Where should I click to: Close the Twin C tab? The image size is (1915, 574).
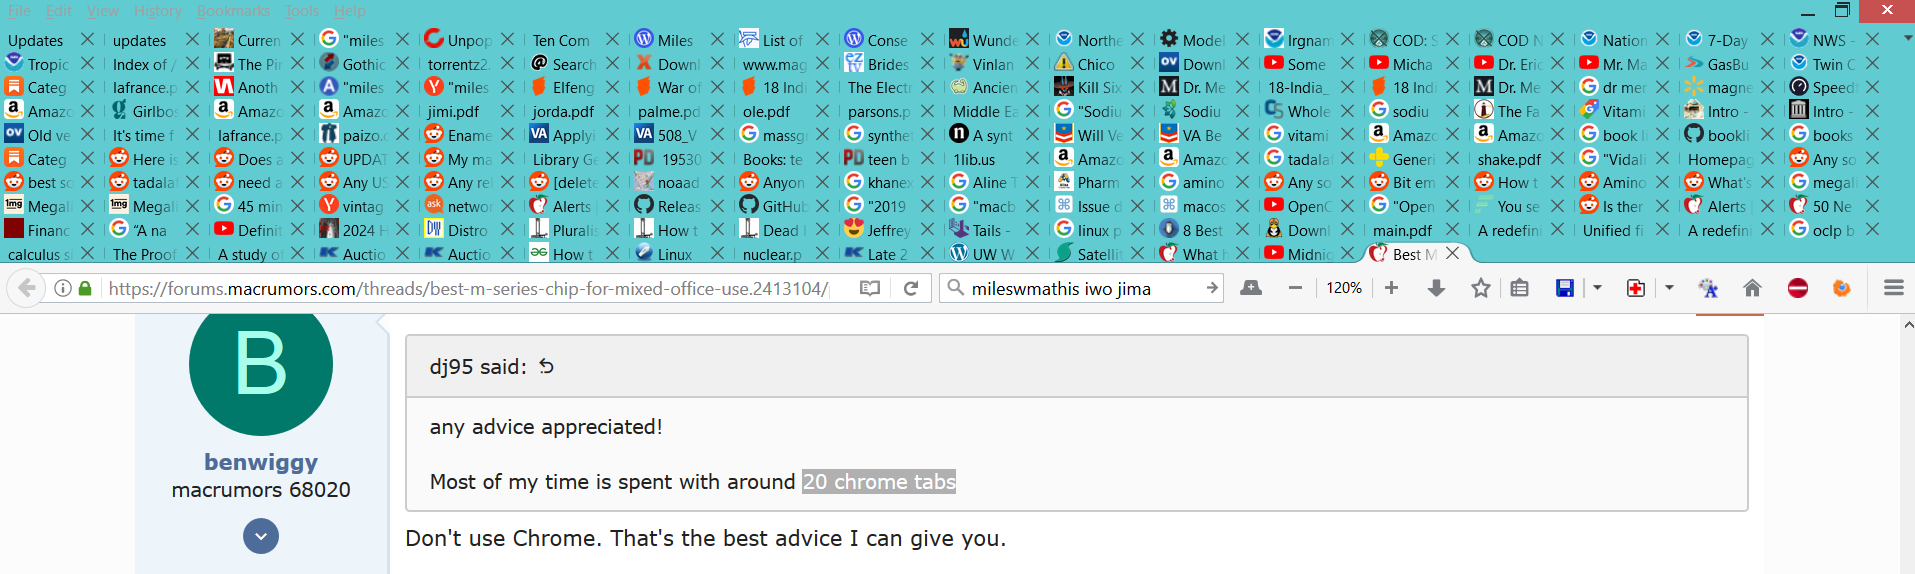[1872, 63]
